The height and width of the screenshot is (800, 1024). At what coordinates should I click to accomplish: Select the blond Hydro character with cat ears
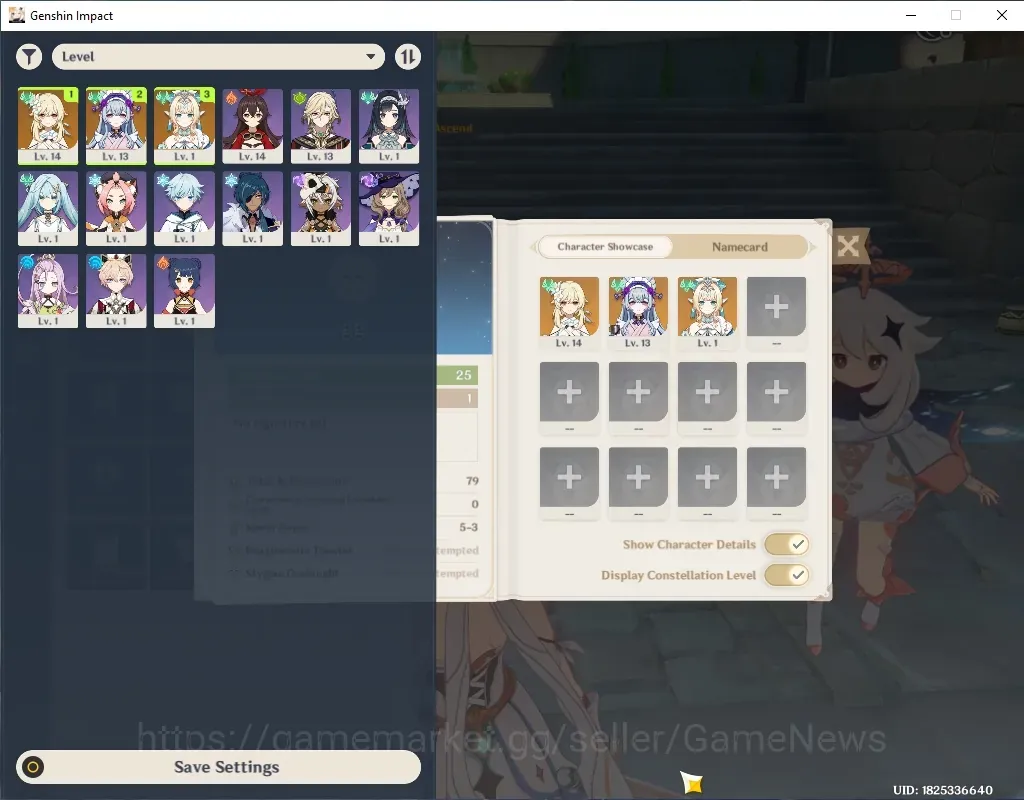coord(116,291)
